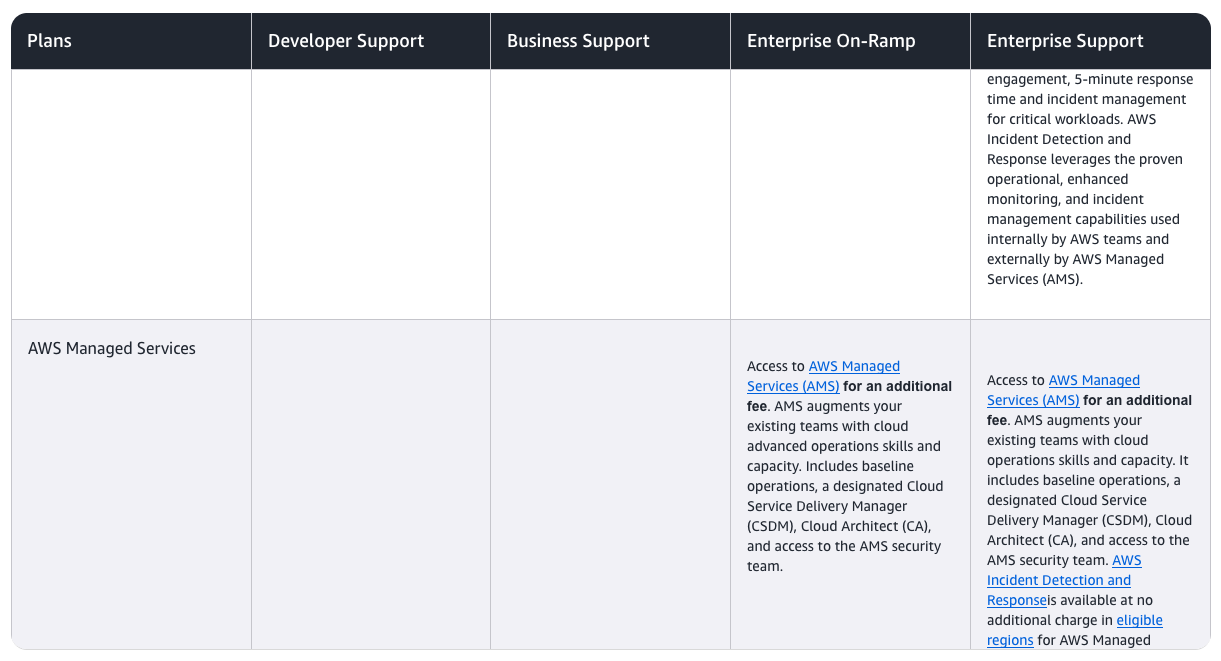This screenshot has width=1221, height=661.
Task: Select the Developer Support column header
Action: tap(346, 41)
